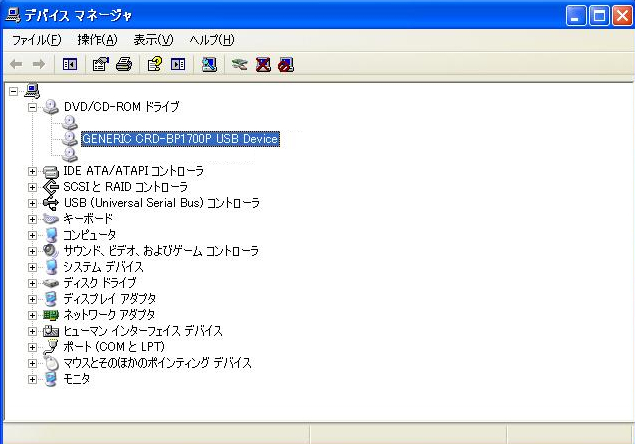
Task: Expand the ネットワーク アダプタ category
Action: point(32,315)
